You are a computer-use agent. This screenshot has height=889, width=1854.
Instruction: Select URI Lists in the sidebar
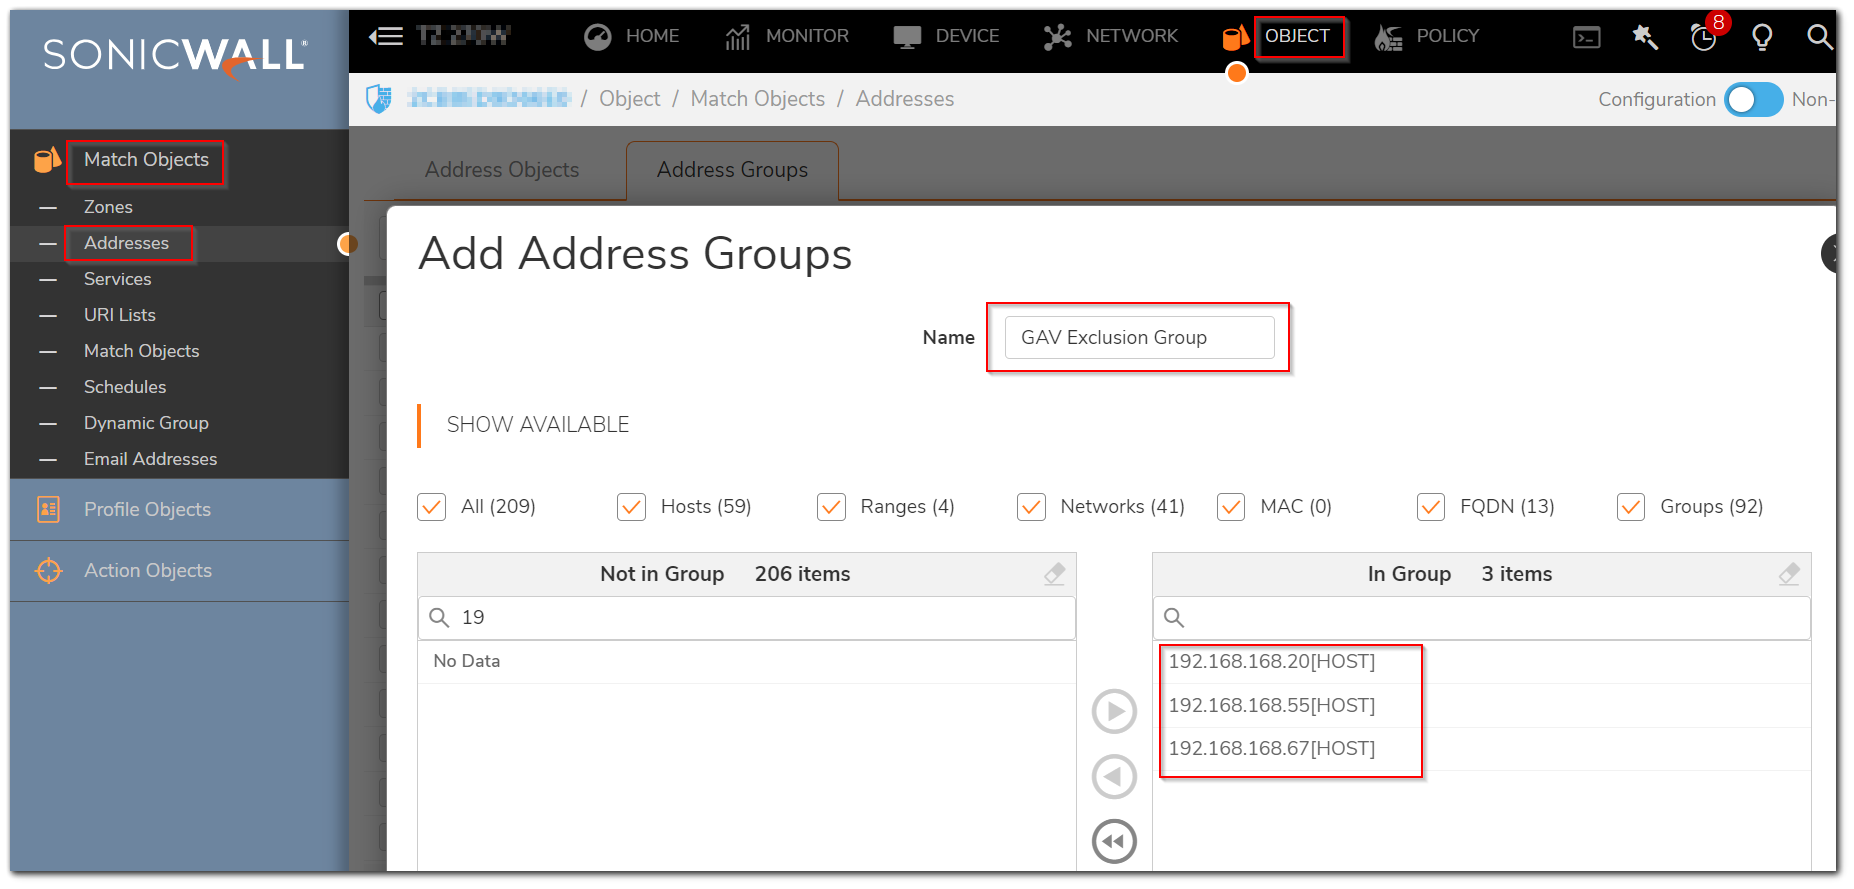click(119, 315)
